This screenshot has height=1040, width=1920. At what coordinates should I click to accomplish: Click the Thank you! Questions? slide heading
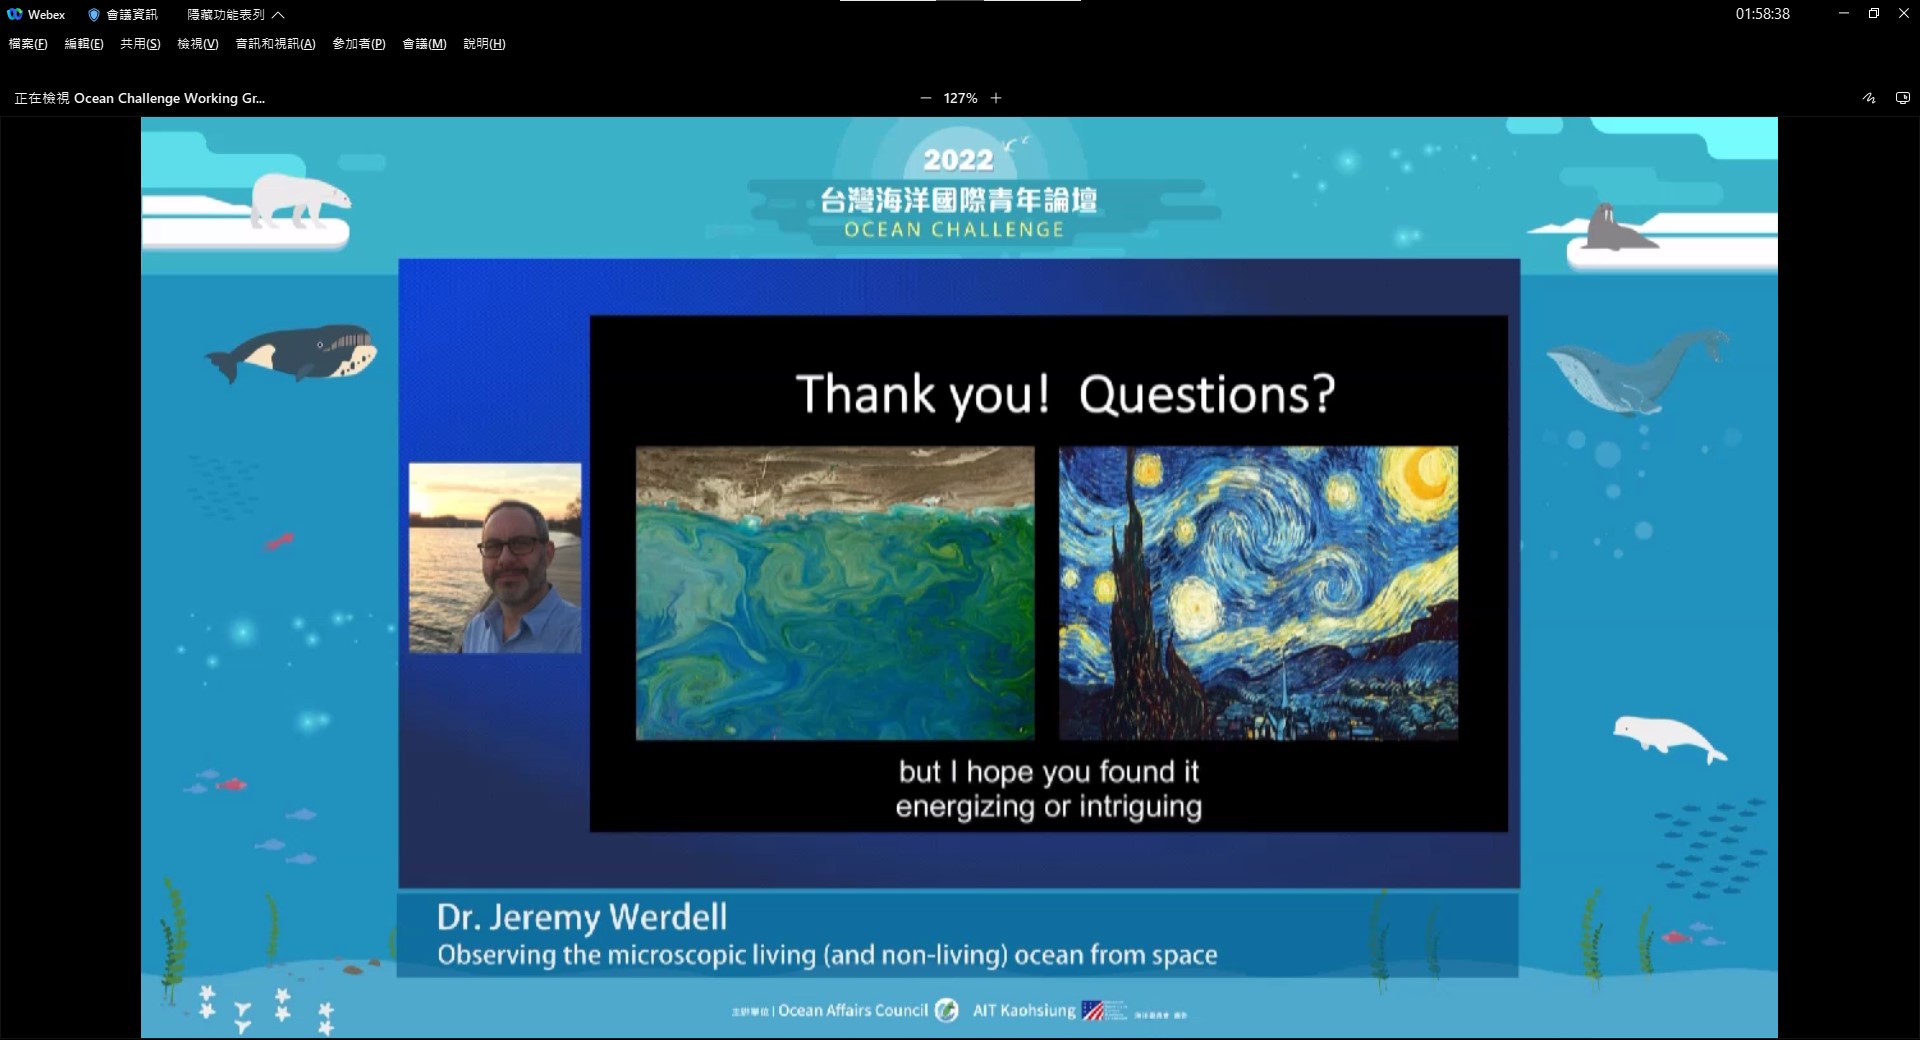click(1065, 394)
